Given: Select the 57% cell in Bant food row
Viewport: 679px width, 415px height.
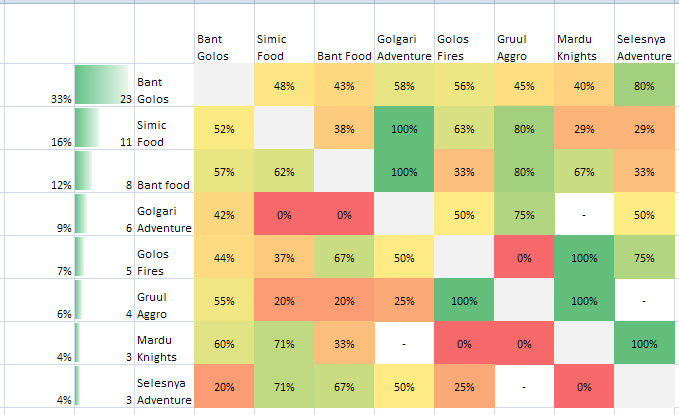Looking at the screenshot, I should tap(223, 172).
